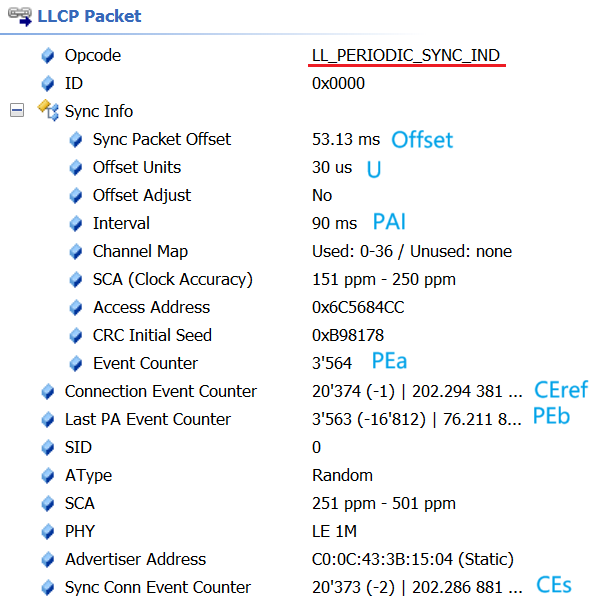Click the diamond icon beside PHY
This screenshot has height=597, width=606.
pyautogui.click(x=48, y=532)
